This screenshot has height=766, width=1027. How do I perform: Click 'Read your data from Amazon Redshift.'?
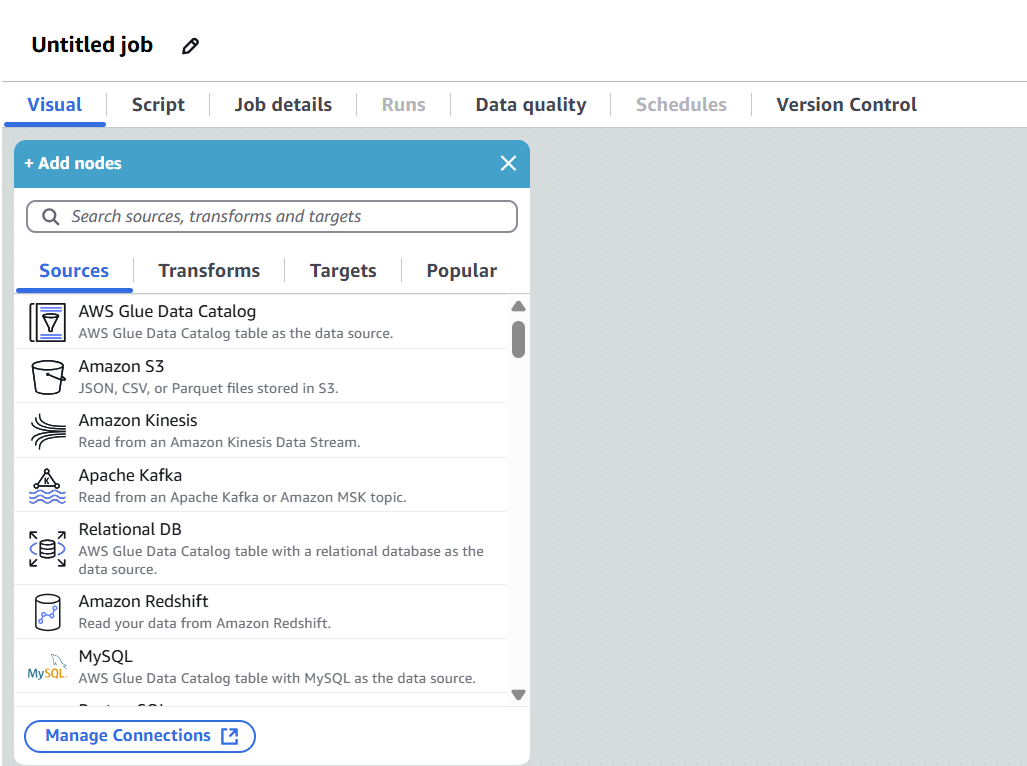[x=204, y=623]
